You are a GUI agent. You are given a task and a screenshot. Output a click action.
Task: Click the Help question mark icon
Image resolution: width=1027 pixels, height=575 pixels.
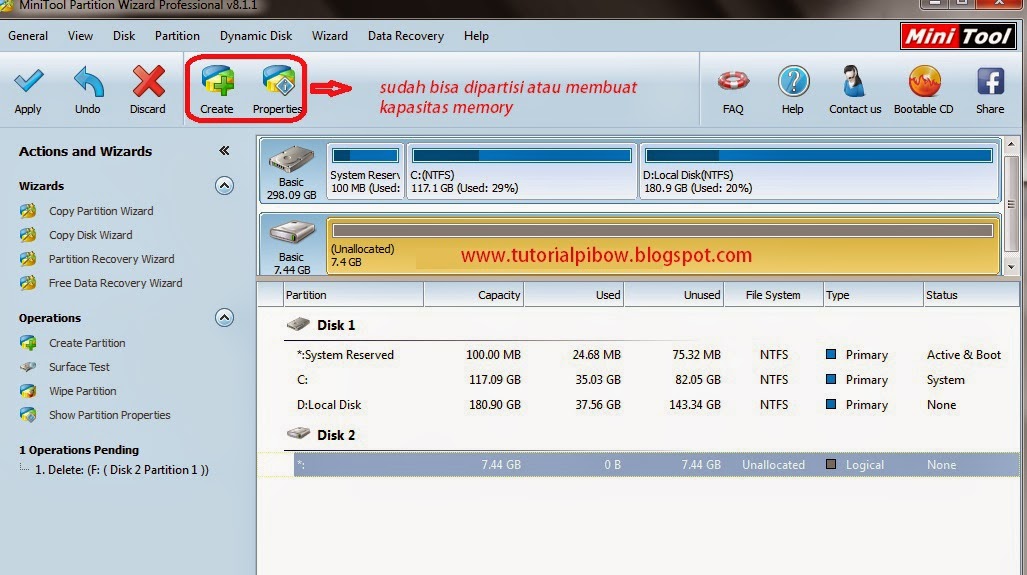click(x=793, y=82)
